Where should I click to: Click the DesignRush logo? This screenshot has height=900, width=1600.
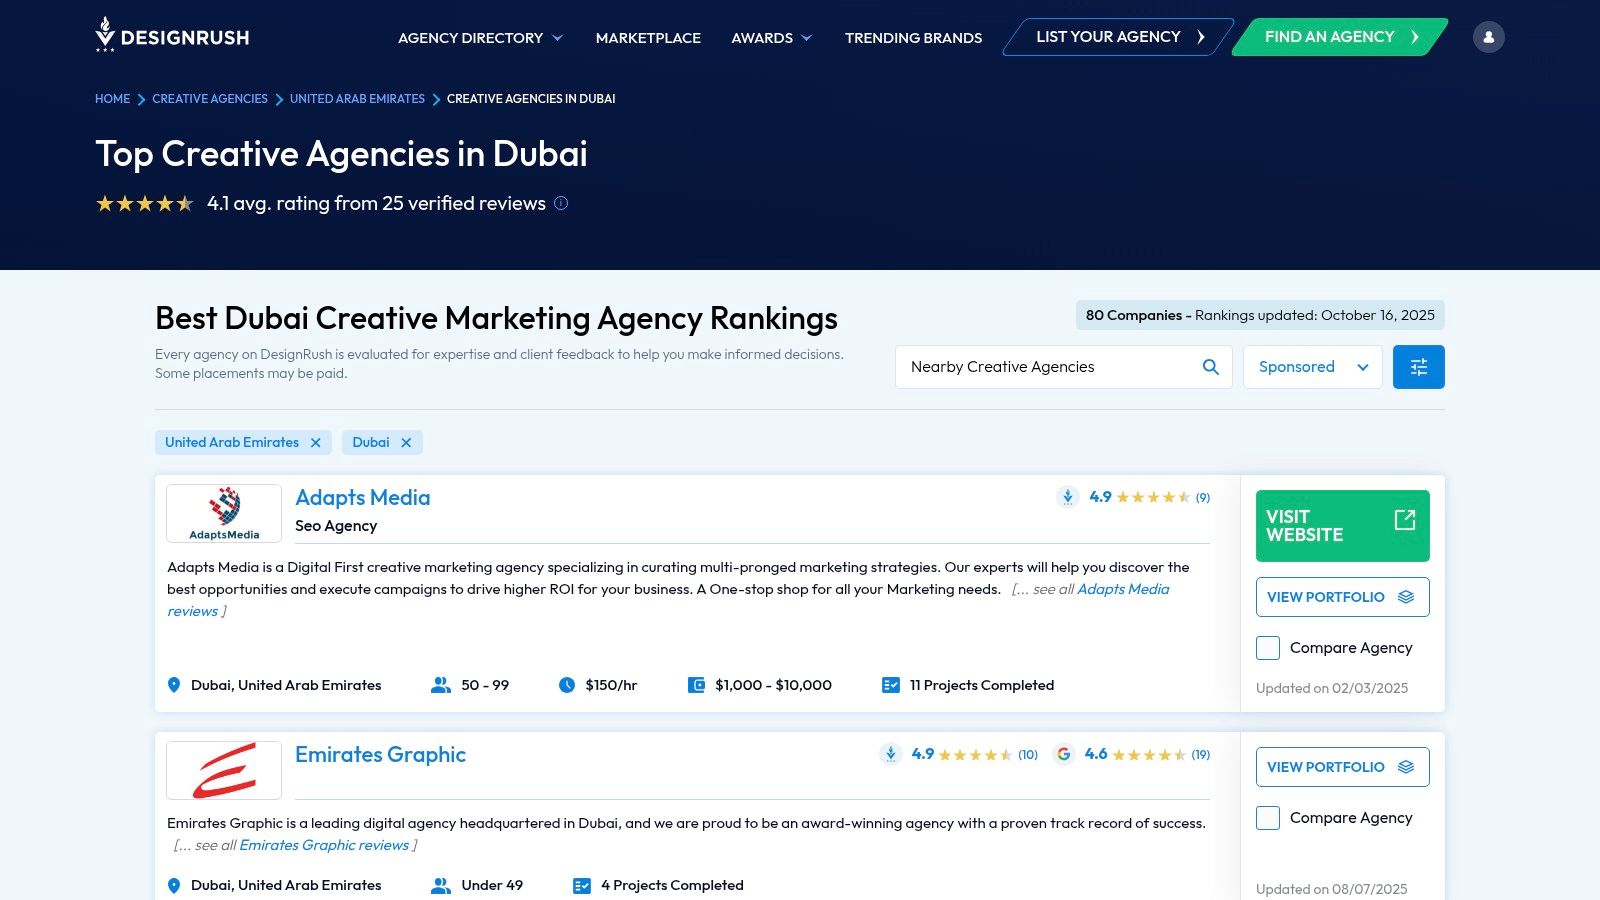[172, 35]
